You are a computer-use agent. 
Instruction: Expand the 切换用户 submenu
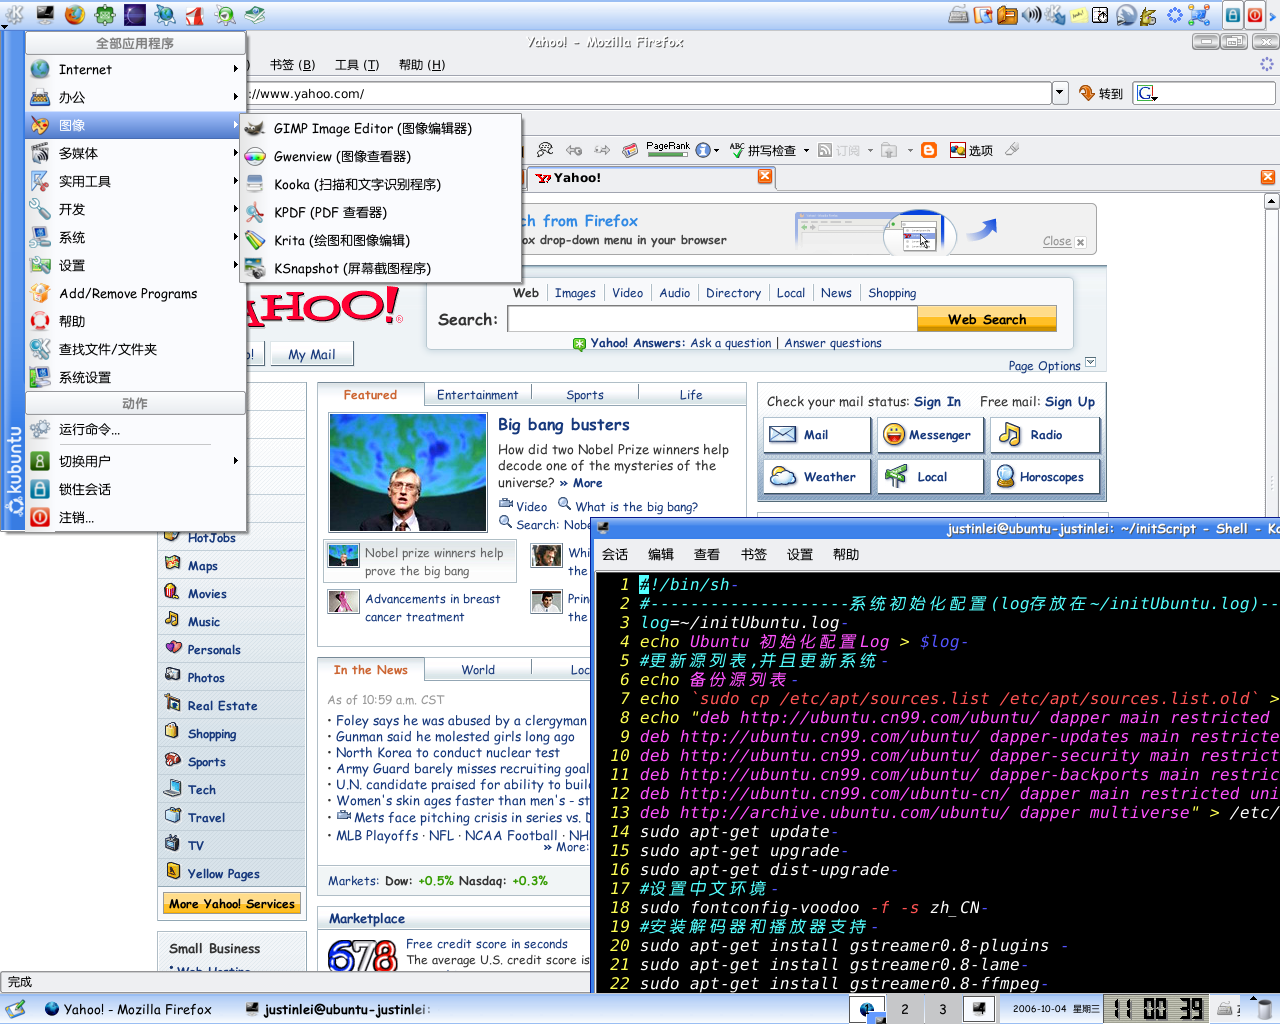tap(135, 461)
